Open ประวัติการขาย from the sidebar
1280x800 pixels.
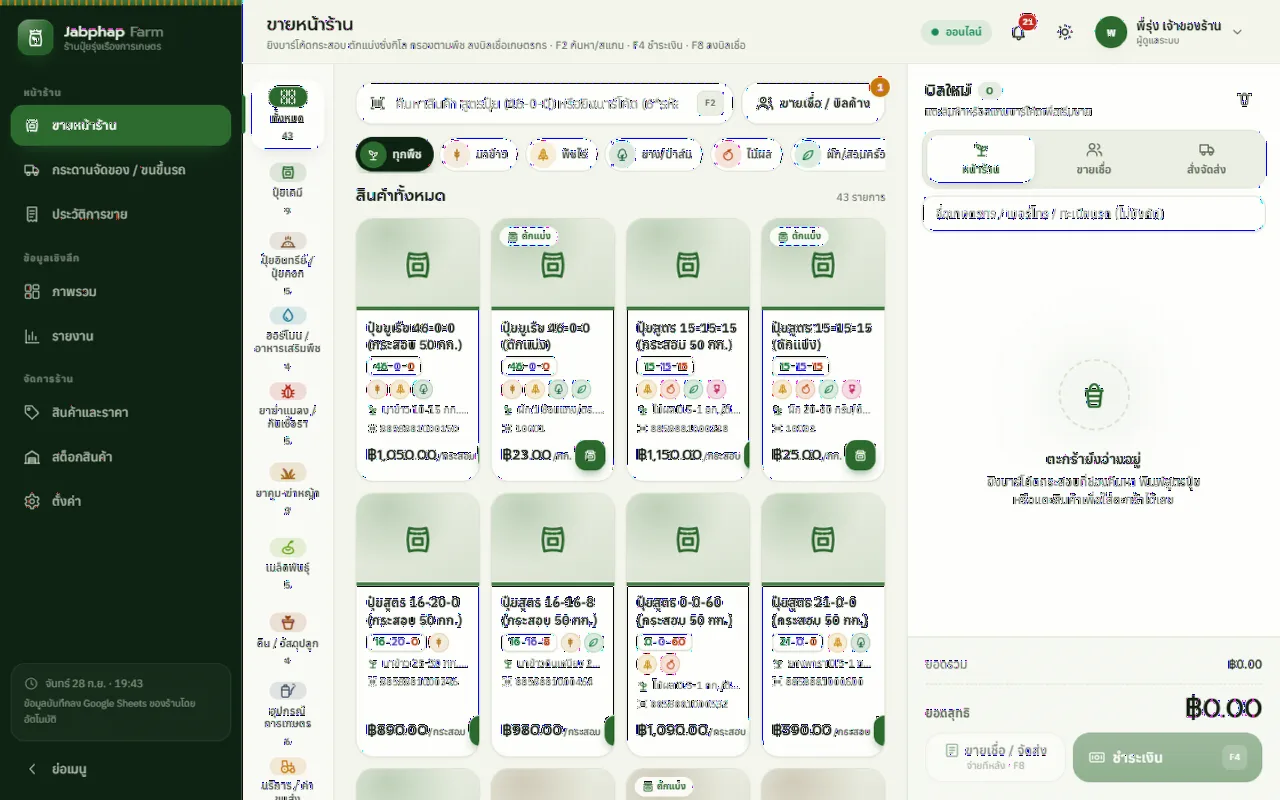(x=121, y=214)
